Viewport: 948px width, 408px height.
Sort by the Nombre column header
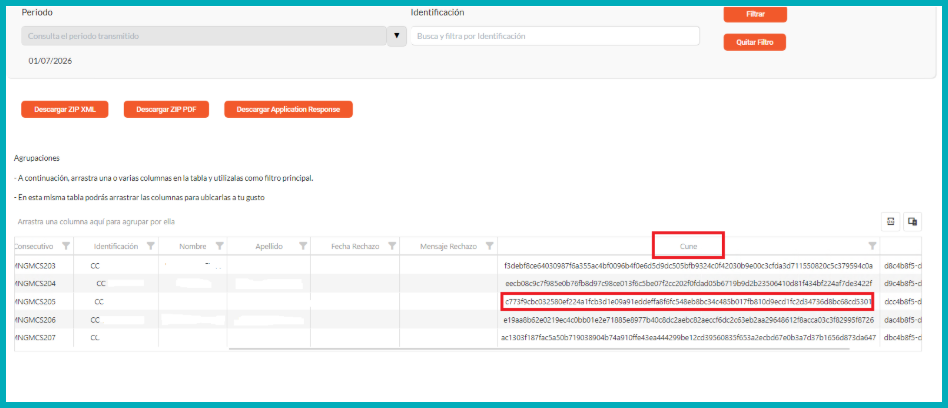coord(193,247)
